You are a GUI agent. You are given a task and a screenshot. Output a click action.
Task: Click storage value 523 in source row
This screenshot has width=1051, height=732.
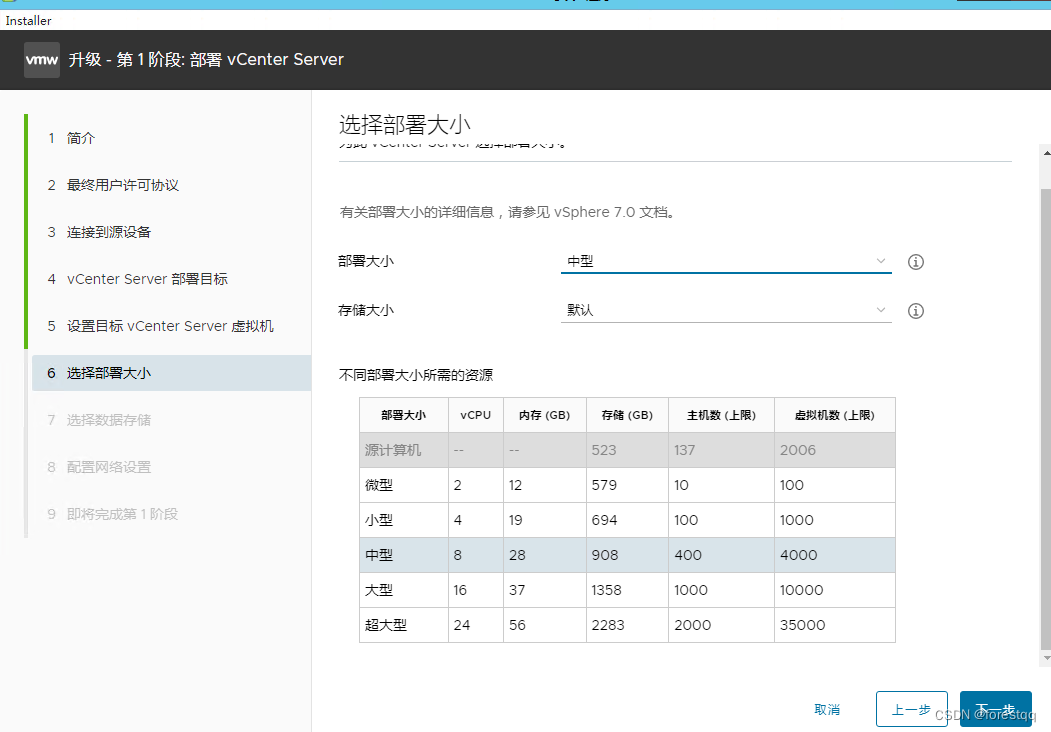click(x=604, y=450)
